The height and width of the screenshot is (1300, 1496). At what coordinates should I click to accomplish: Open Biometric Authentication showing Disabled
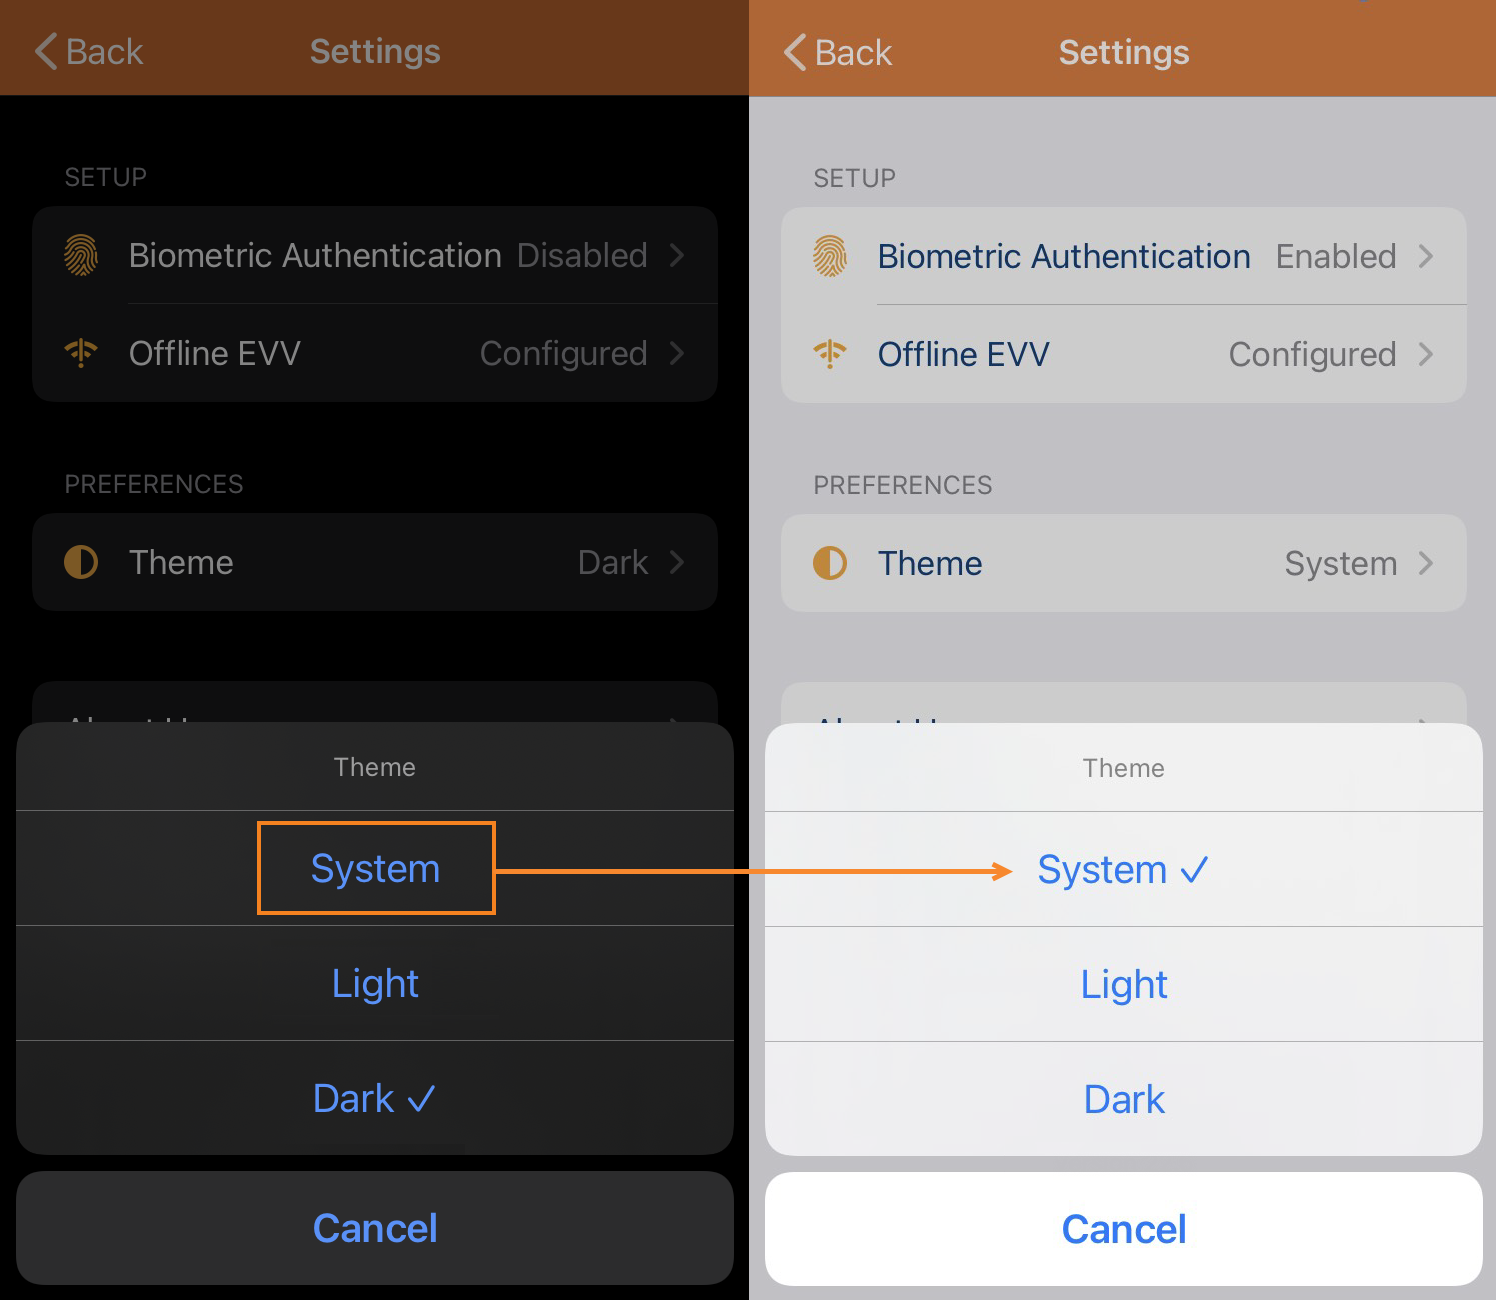click(x=375, y=255)
